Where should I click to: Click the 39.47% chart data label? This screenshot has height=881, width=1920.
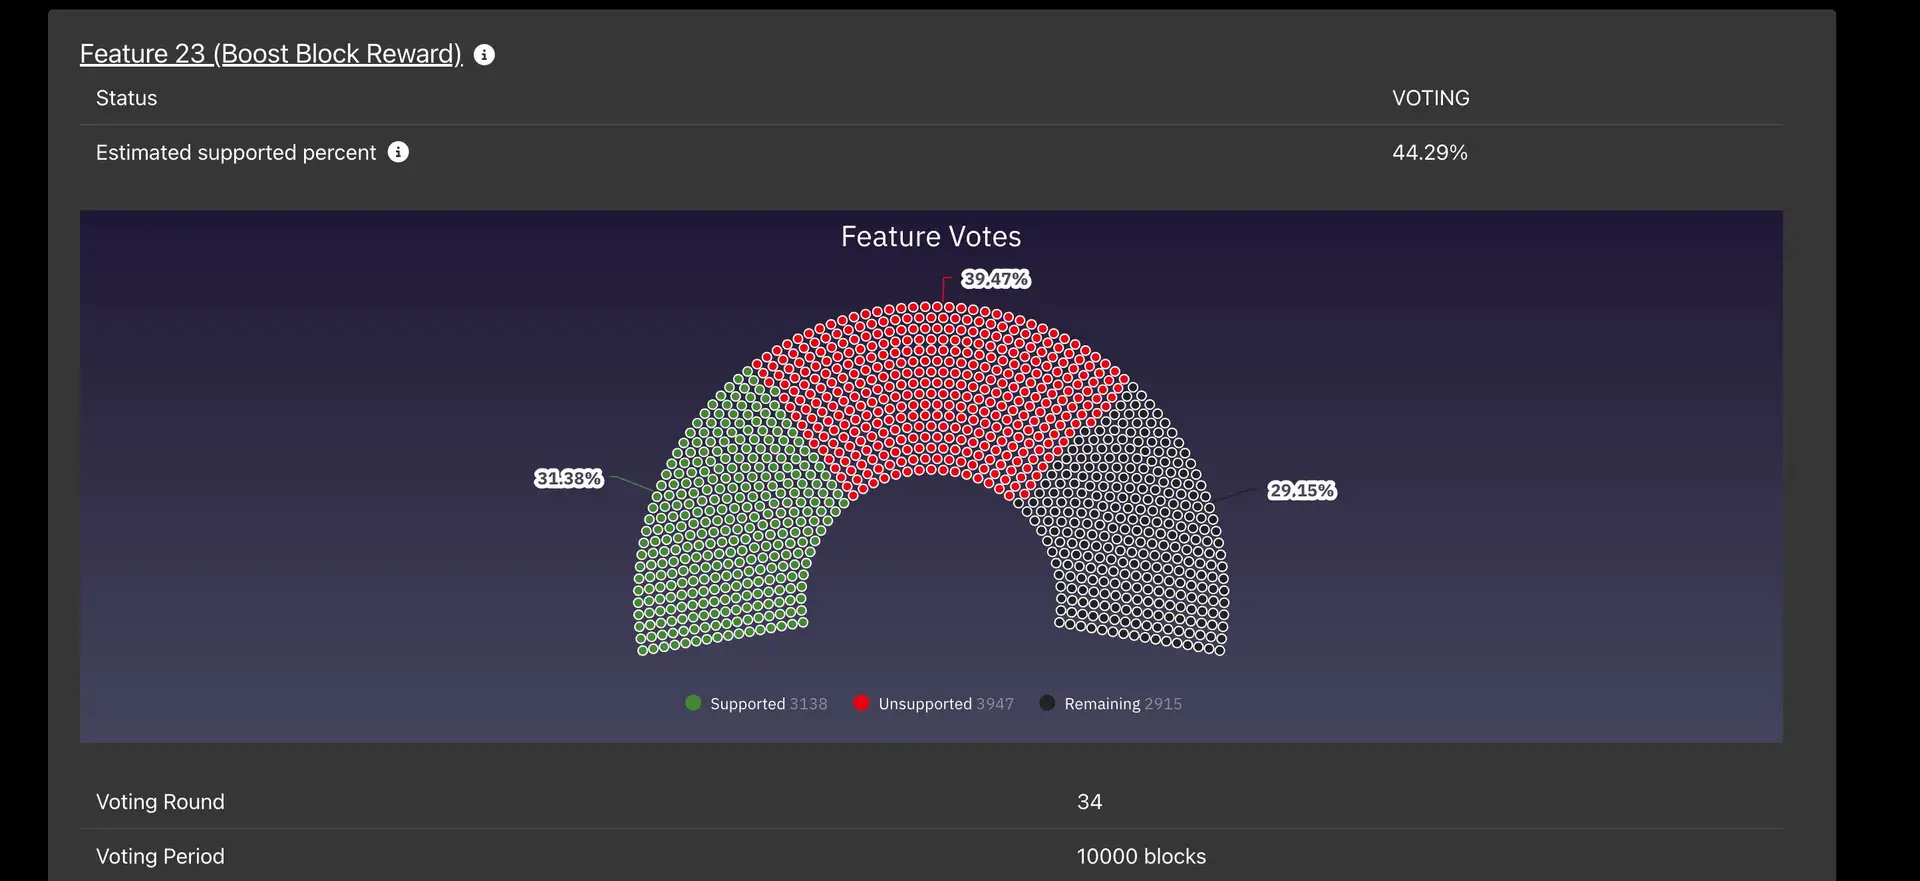coord(995,279)
